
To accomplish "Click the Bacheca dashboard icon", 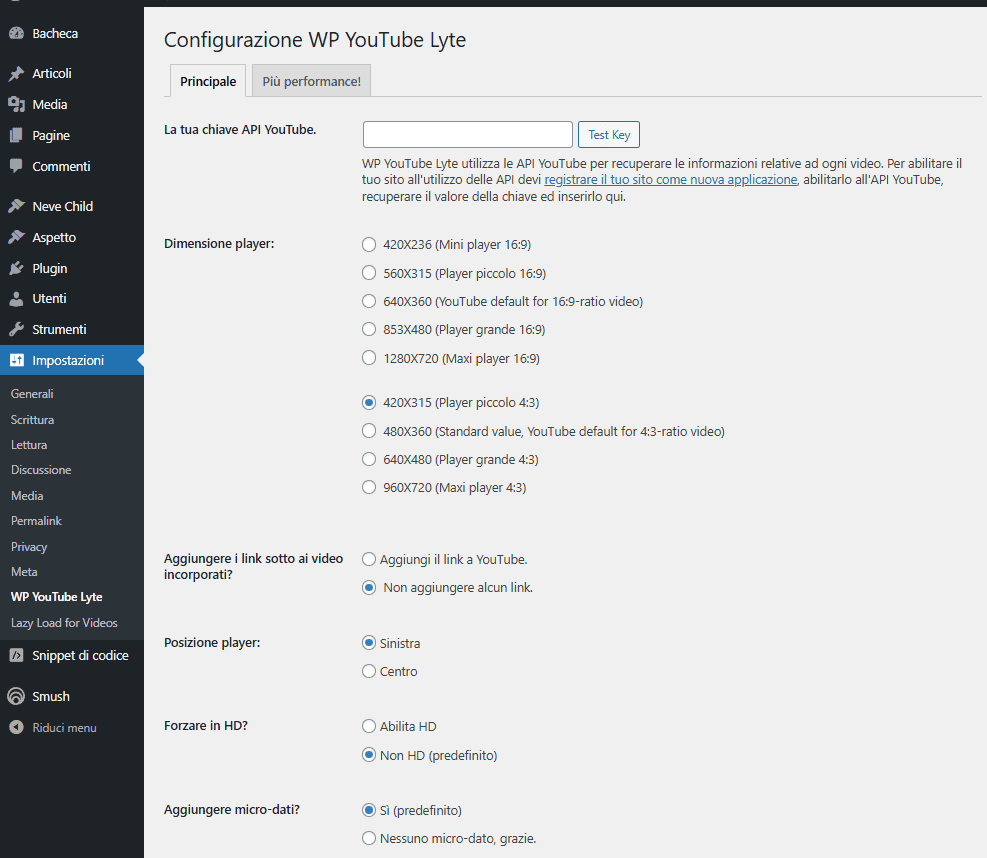I will [16, 33].
